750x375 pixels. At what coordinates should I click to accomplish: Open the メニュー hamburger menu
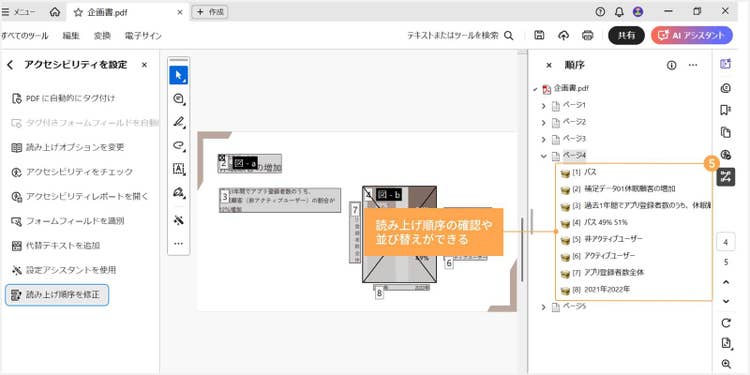point(18,12)
